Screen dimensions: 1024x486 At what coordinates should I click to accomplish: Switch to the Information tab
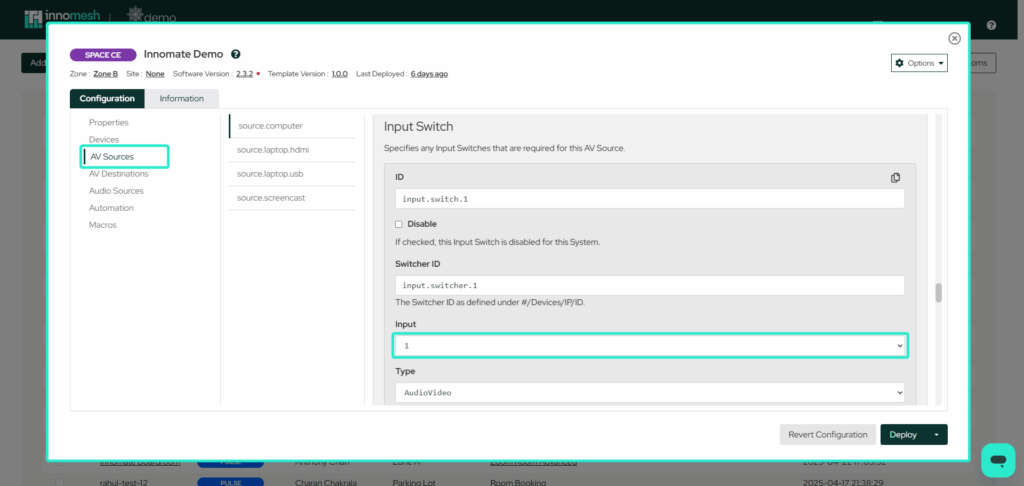(x=182, y=99)
